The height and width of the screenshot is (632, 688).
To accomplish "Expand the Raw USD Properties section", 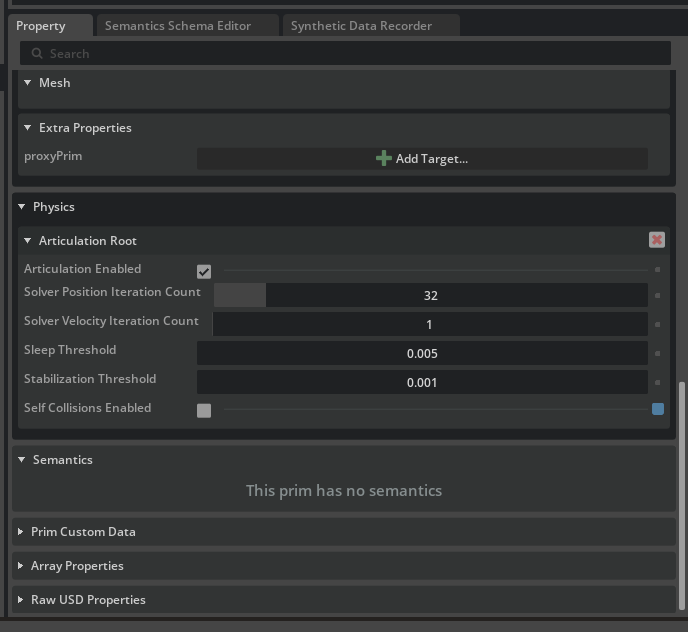I will point(21,600).
